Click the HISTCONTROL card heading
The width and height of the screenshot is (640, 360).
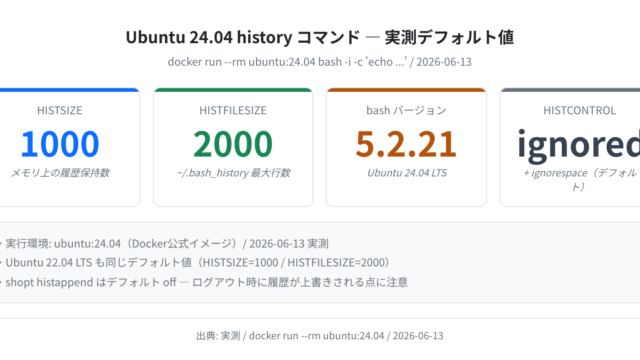[x=579, y=110]
